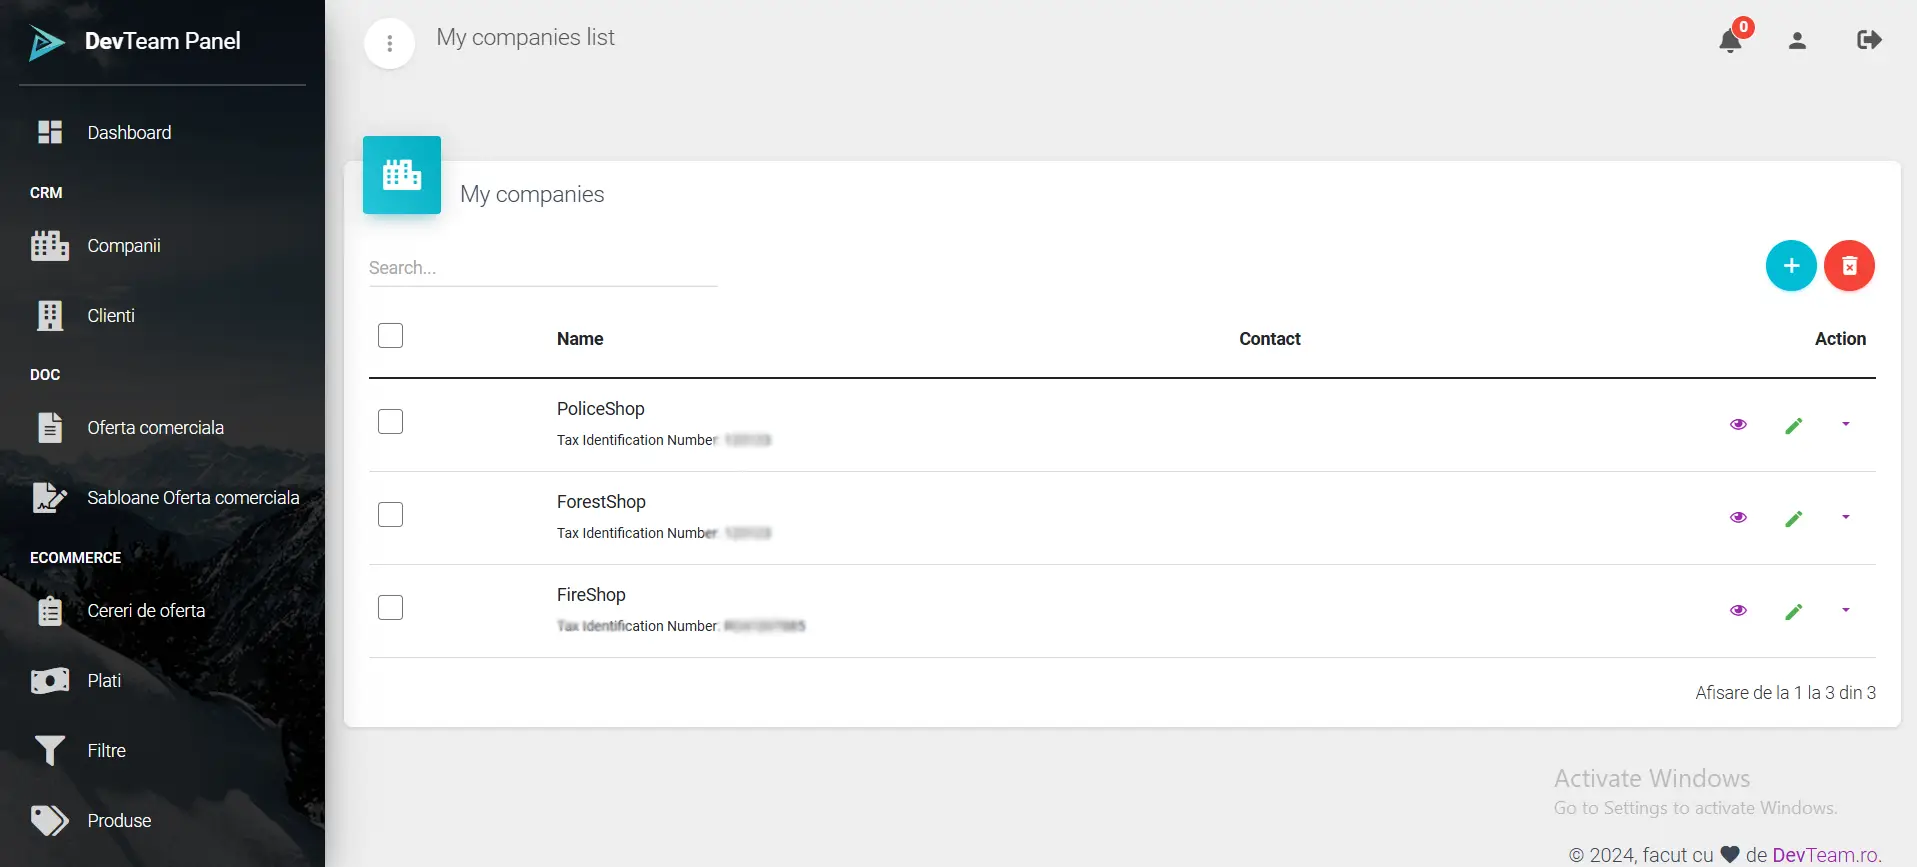1917x867 pixels.
Task: Click the red delete companies button
Action: click(x=1848, y=266)
